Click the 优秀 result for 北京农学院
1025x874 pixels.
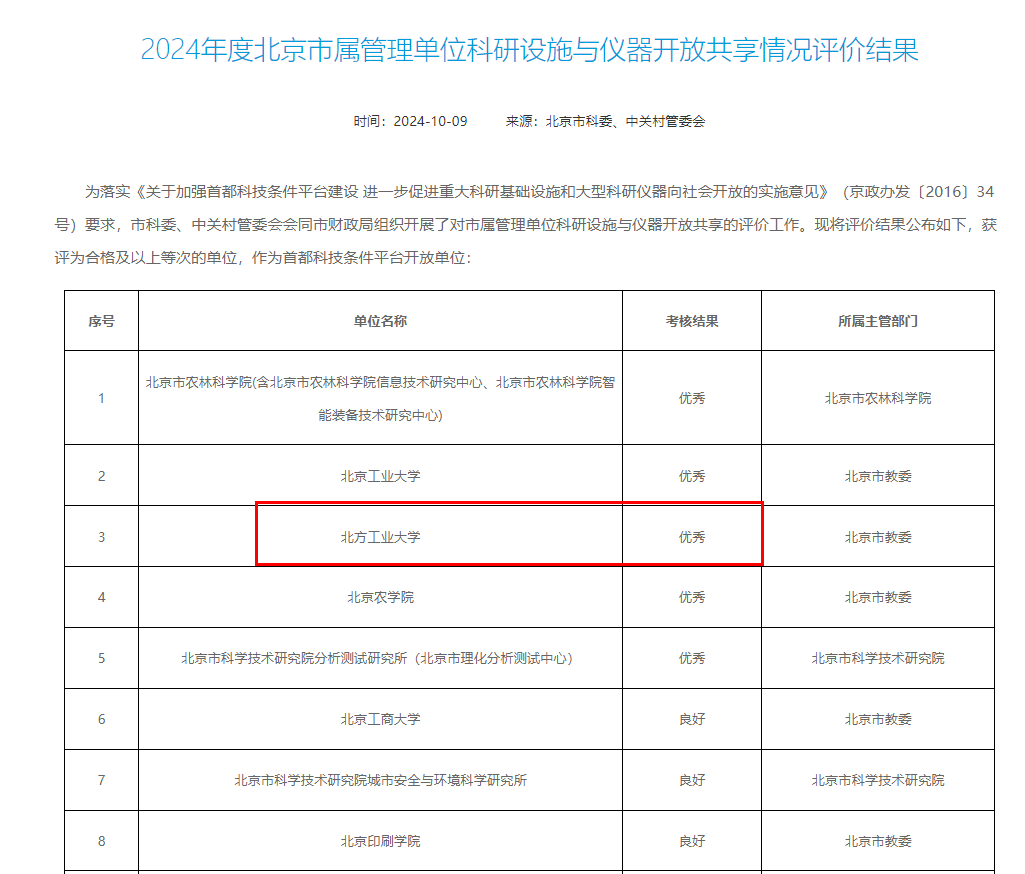[692, 597]
